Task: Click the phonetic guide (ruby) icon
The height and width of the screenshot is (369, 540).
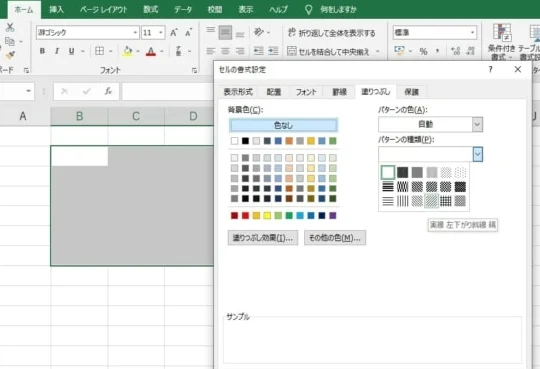Action: click(178, 51)
